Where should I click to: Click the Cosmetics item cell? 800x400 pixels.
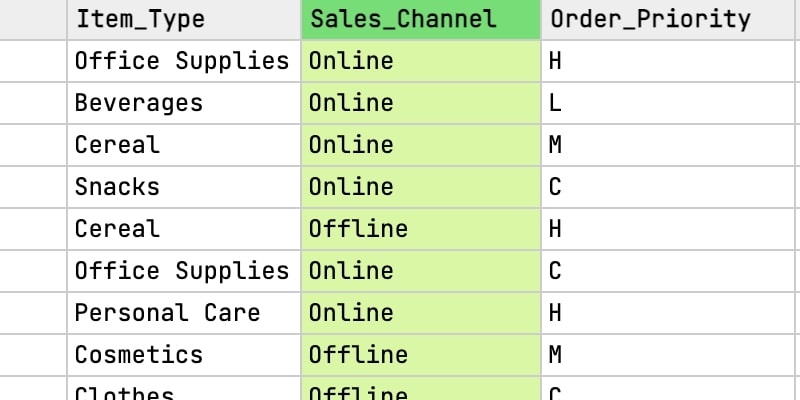184,355
